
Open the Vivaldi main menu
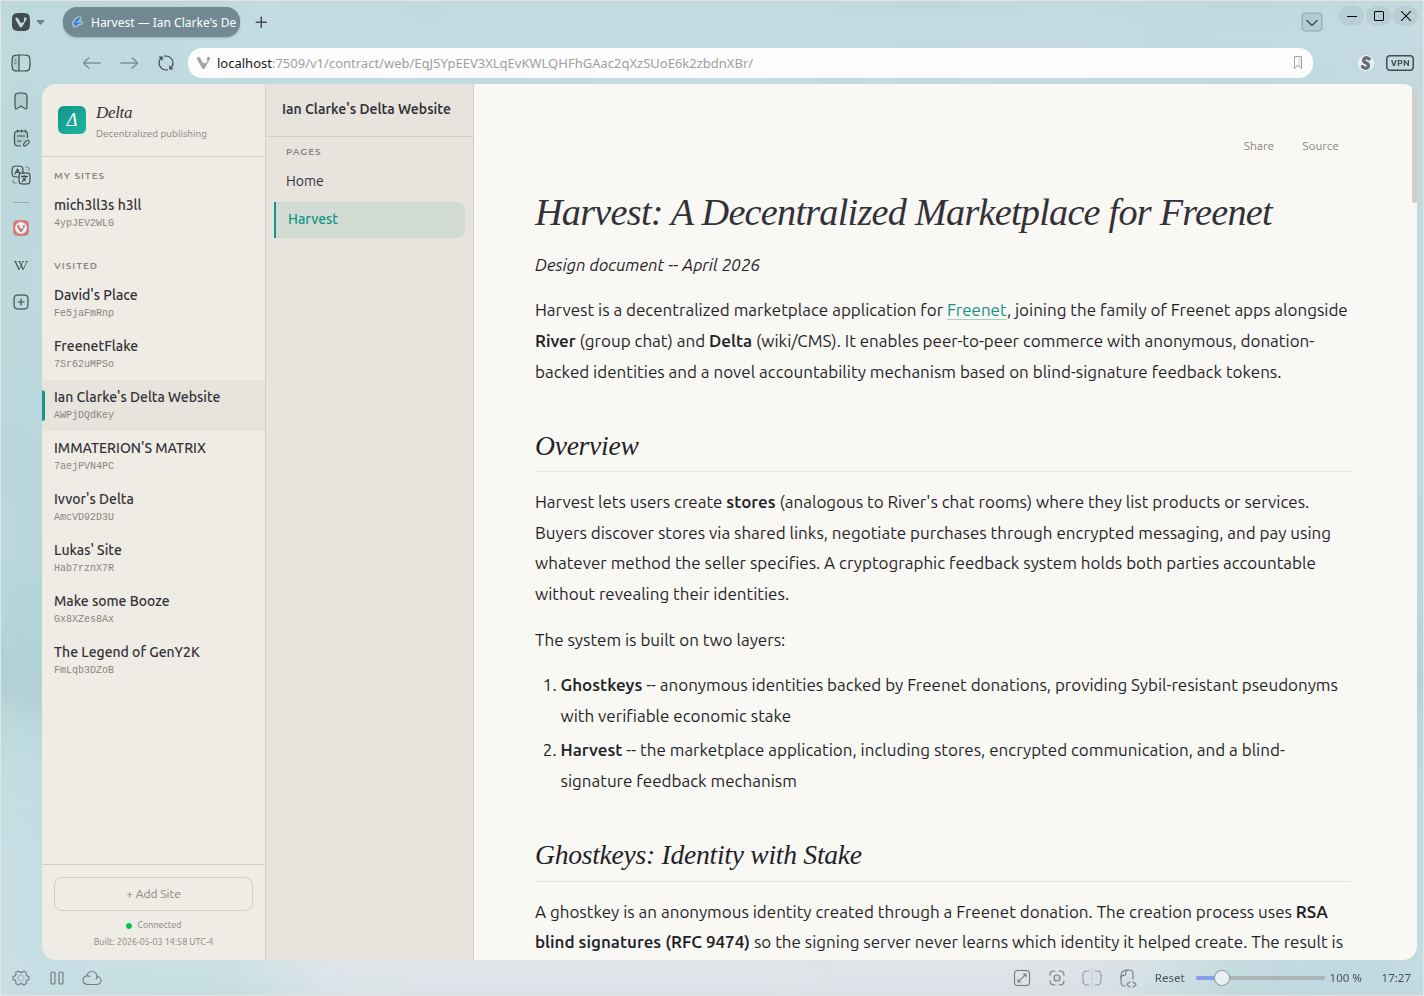(21, 22)
